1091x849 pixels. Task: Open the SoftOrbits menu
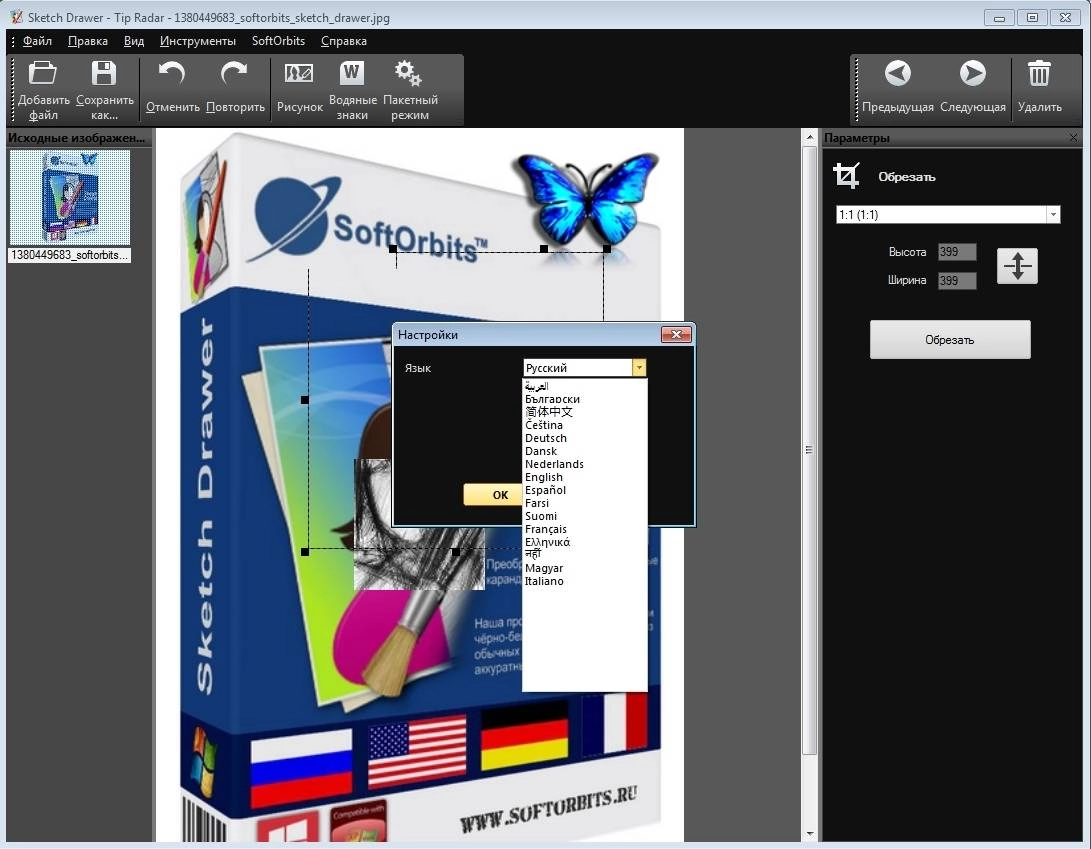278,41
